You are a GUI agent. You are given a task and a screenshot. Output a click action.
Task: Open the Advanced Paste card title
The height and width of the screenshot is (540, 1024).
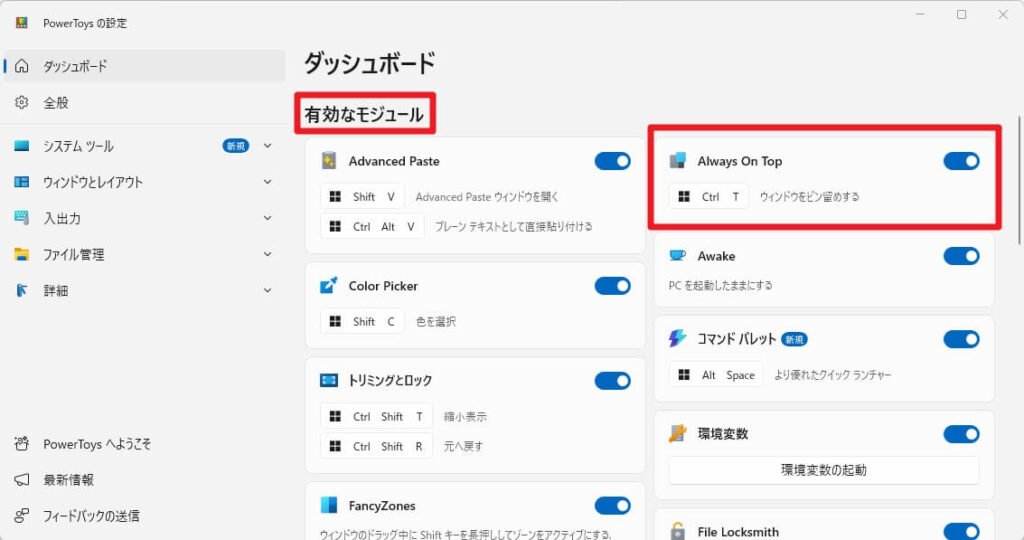point(394,161)
